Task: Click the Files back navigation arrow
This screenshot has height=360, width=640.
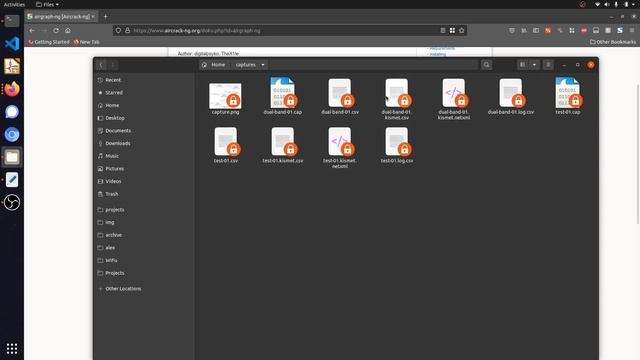Action: tap(101, 65)
